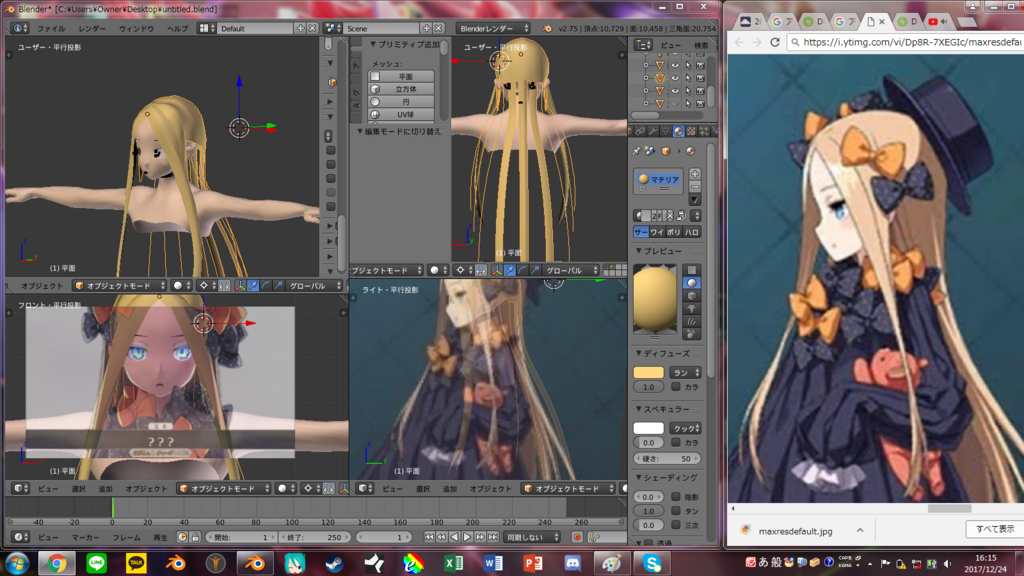Viewport: 1024px width, 576px height.
Task: Select the monkey preview type icon
Action: click(692, 309)
